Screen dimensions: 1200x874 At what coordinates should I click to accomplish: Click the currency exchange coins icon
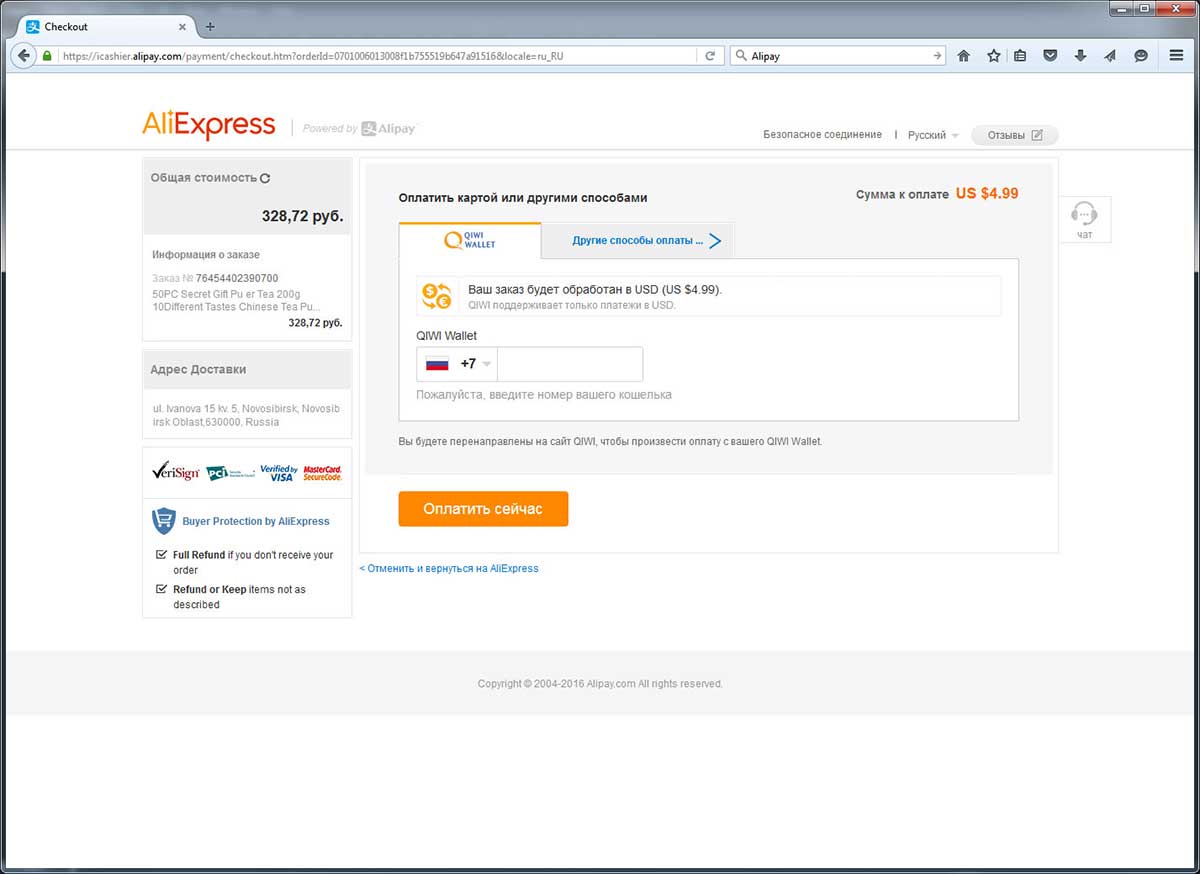coord(436,296)
